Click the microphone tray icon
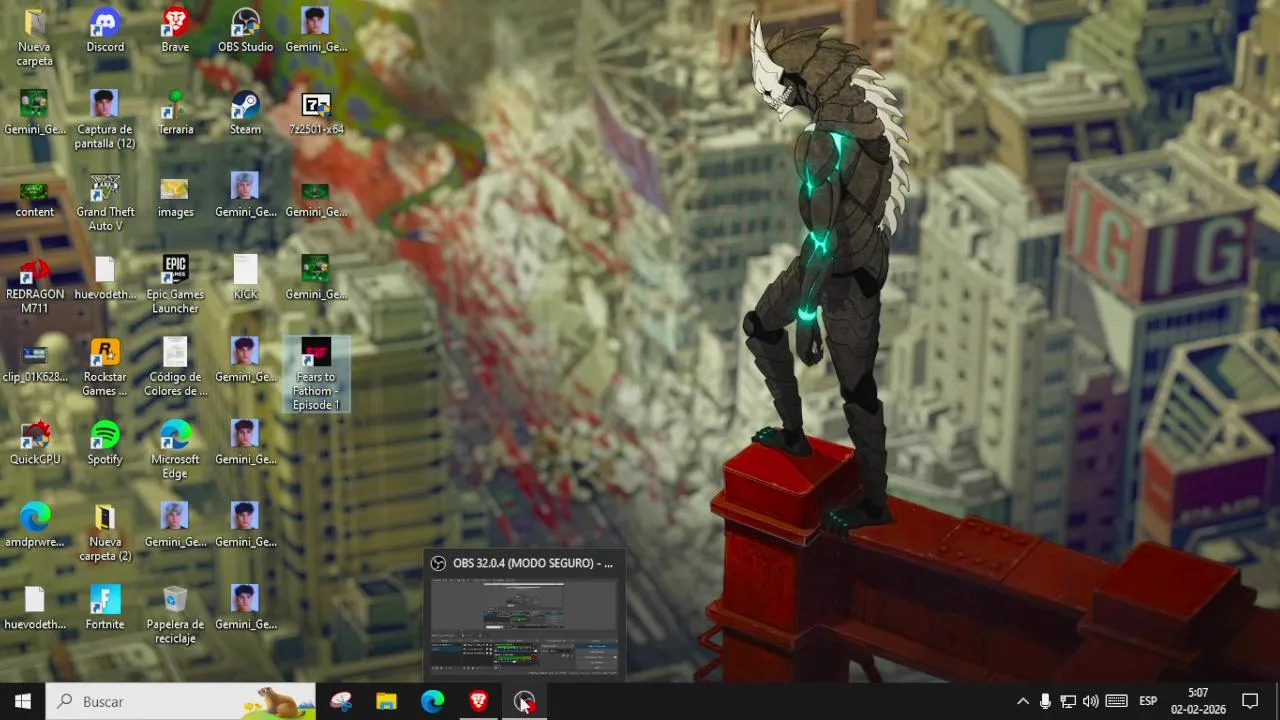The width and height of the screenshot is (1280, 720). click(x=1045, y=701)
